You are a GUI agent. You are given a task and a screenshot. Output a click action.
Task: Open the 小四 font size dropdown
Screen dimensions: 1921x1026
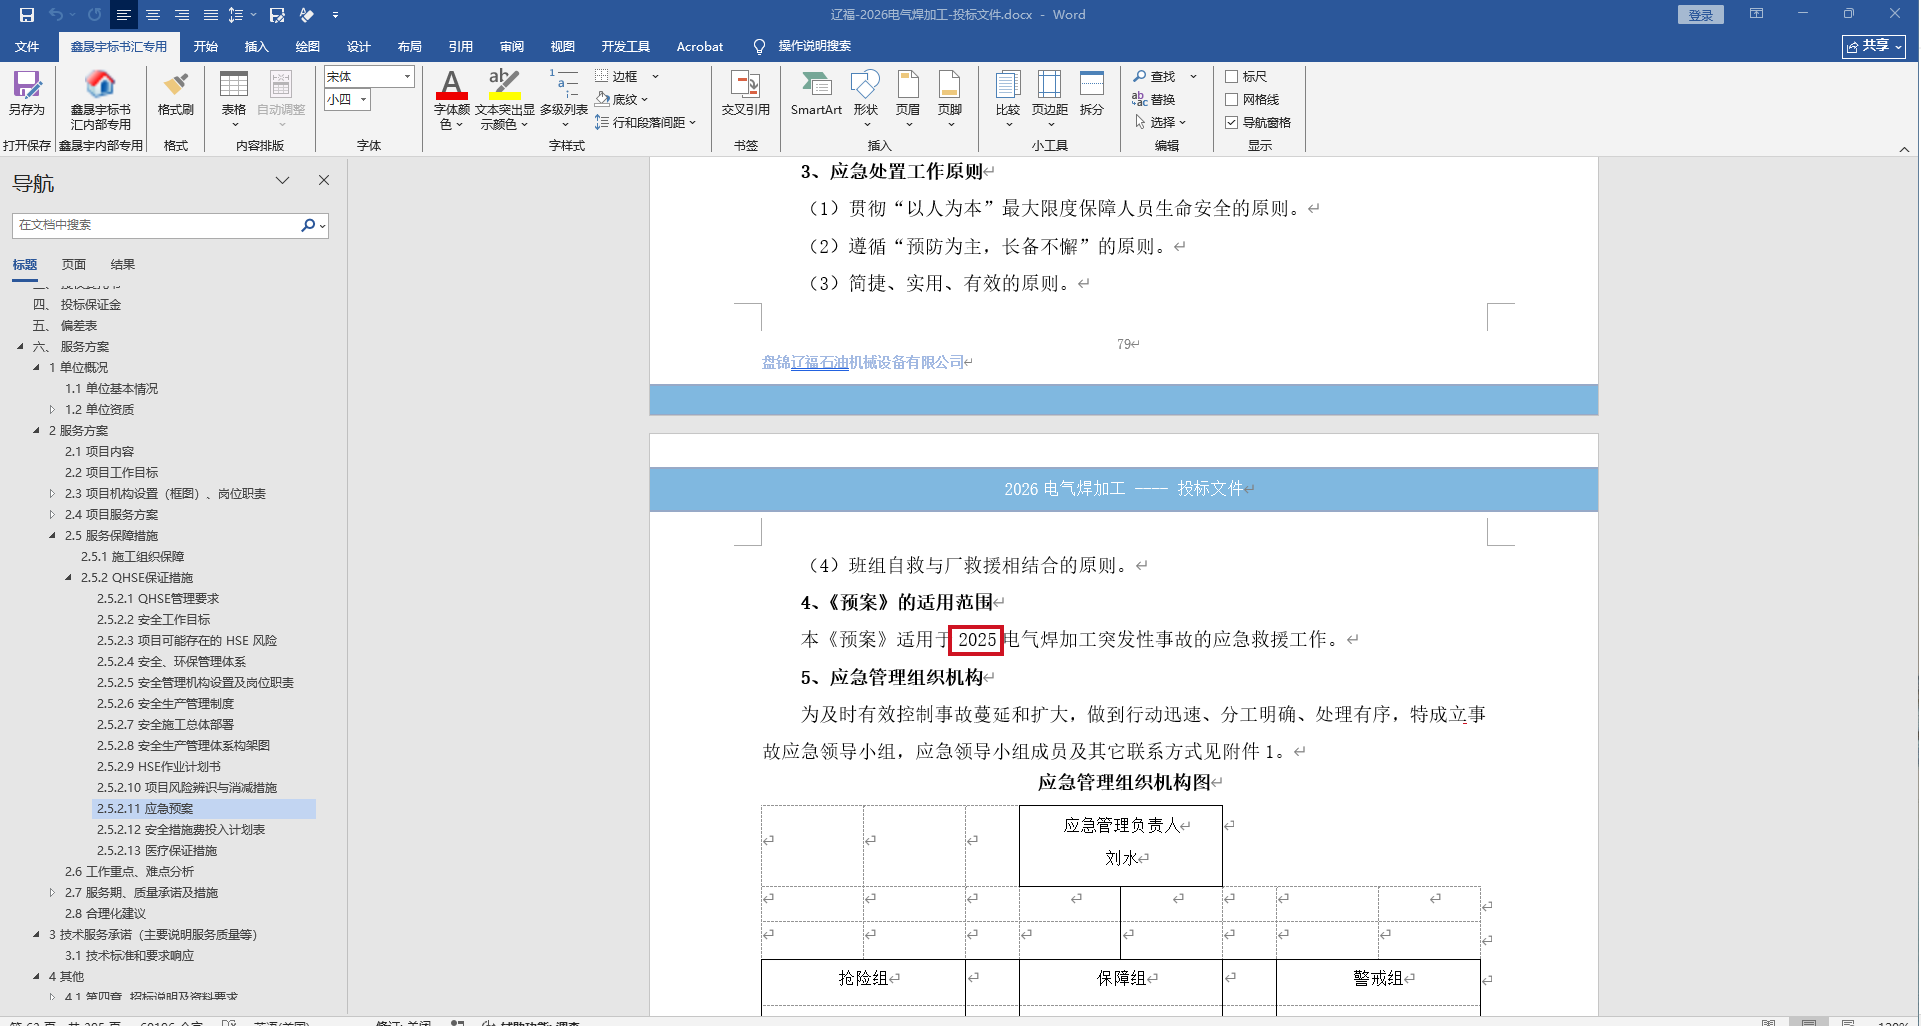tap(364, 100)
